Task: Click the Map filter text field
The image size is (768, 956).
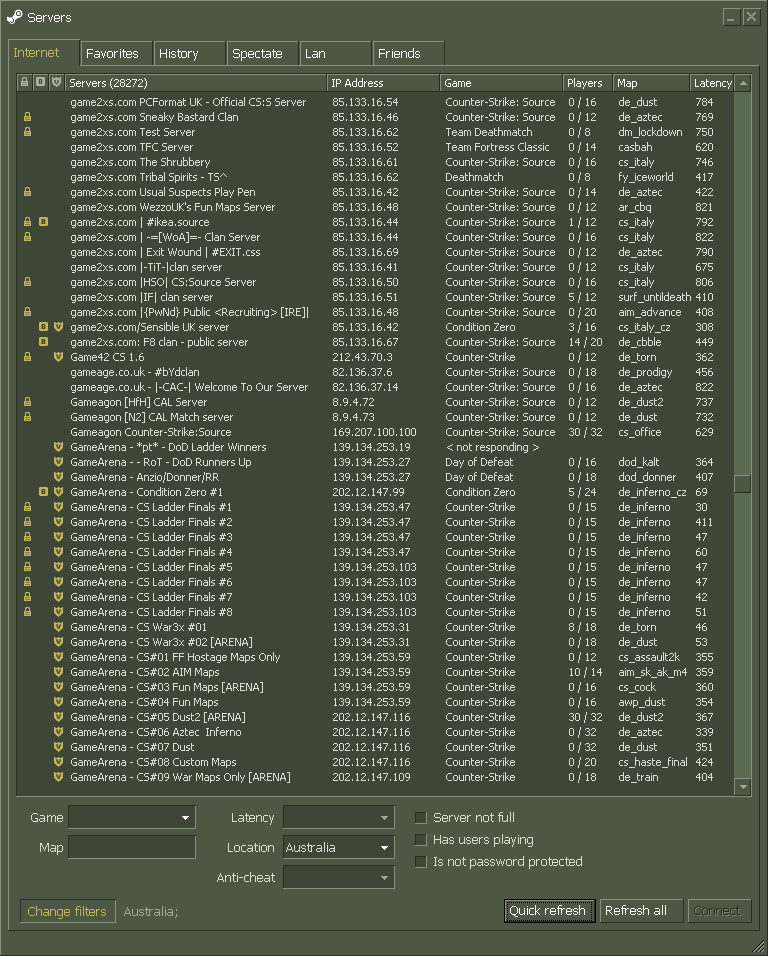Action: point(132,847)
